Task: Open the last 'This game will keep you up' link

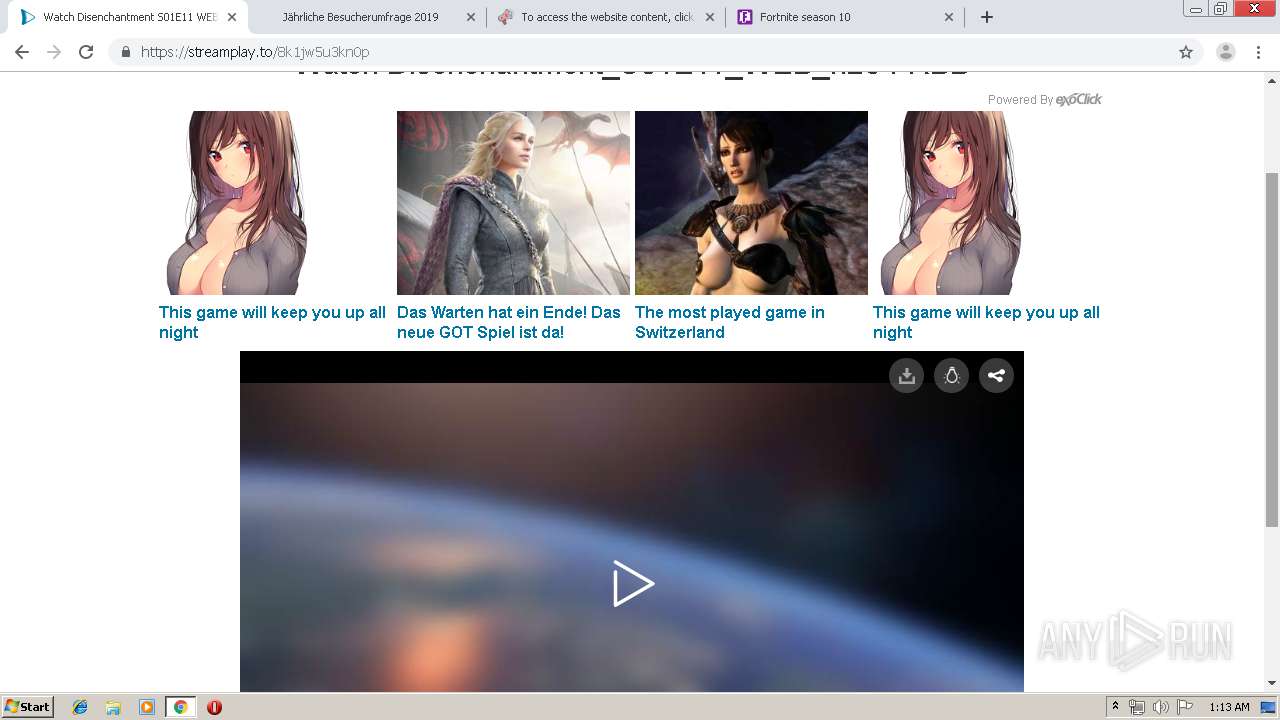Action: 986,322
